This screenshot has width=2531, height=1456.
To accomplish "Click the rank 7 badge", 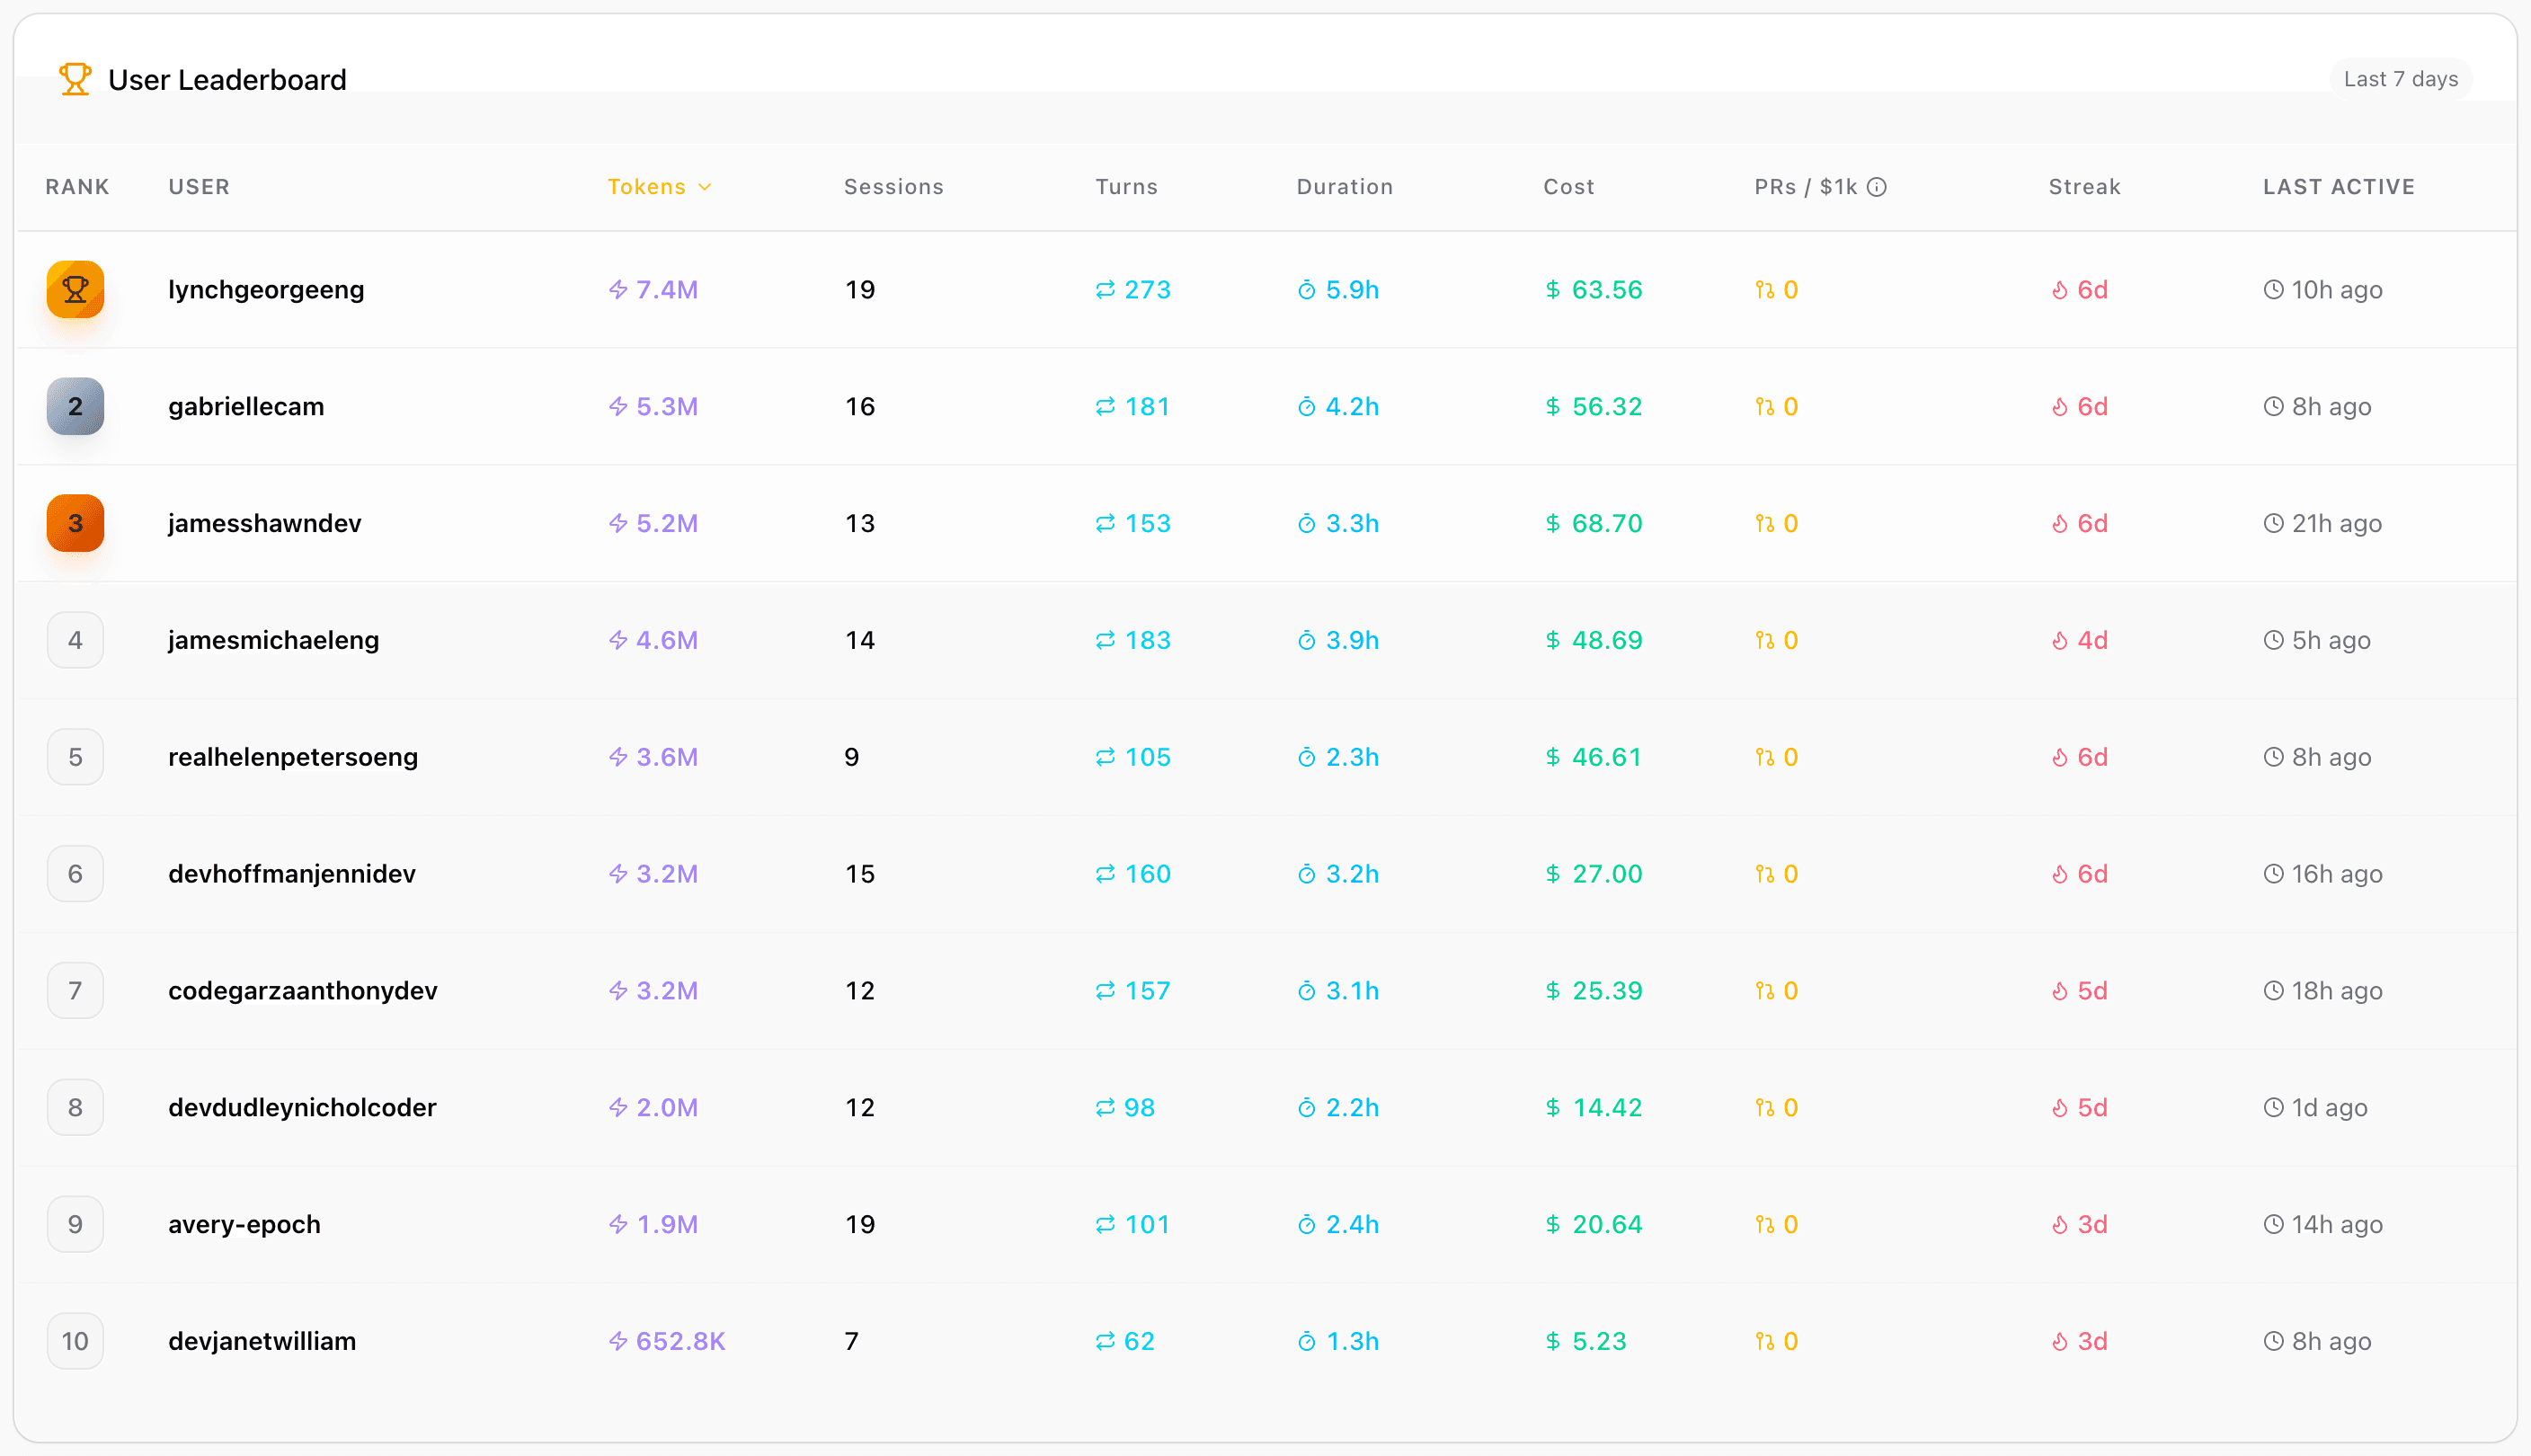I will pyautogui.click(x=75, y=990).
